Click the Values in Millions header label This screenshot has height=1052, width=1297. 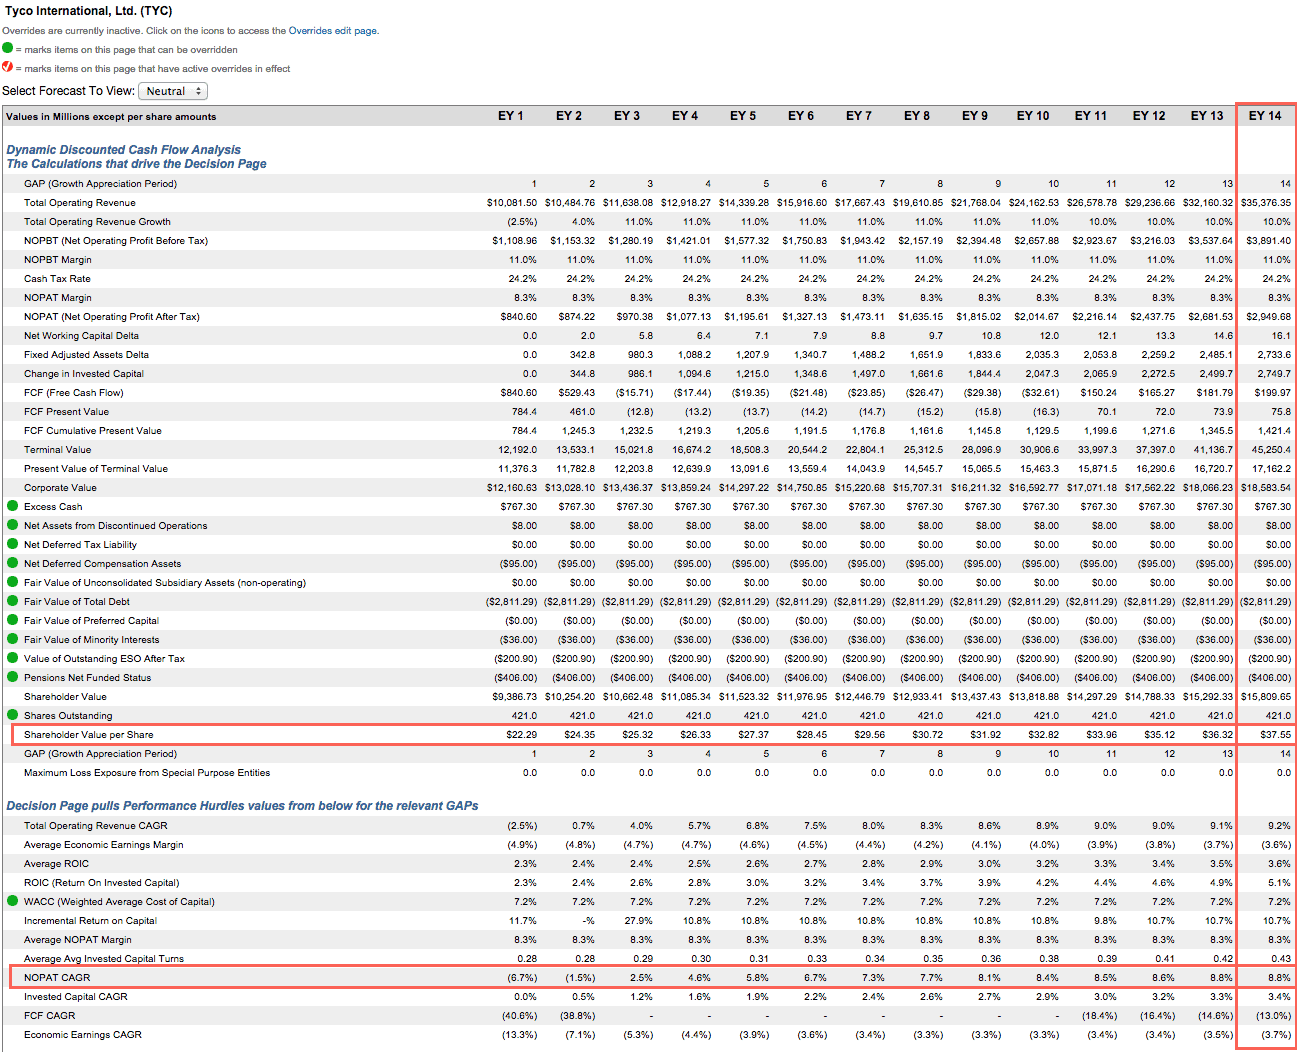pyautogui.click(x=111, y=117)
